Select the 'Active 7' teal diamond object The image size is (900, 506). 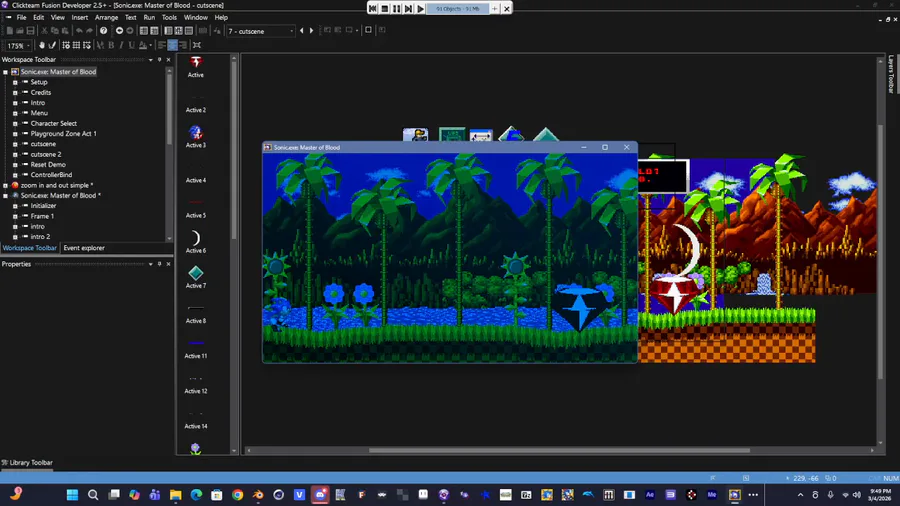pyautogui.click(x=196, y=277)
